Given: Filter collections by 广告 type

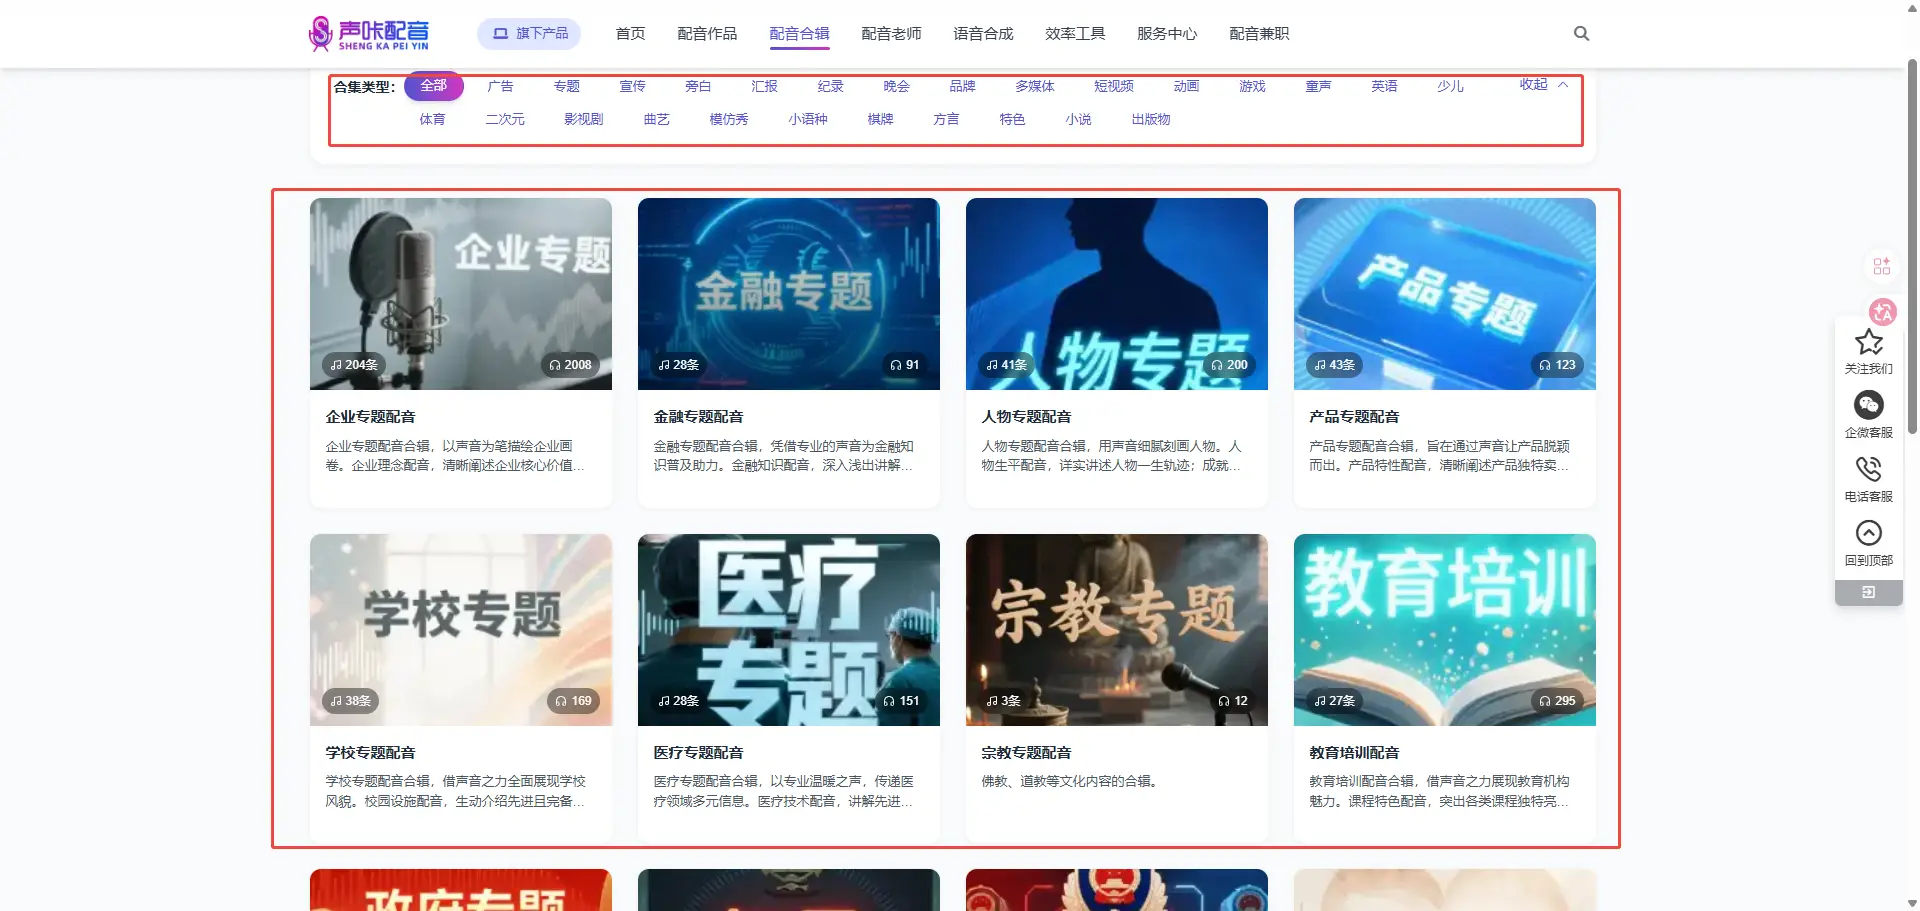Looking at the screenshot, I should pyautogui.click(x=500, y=86).
